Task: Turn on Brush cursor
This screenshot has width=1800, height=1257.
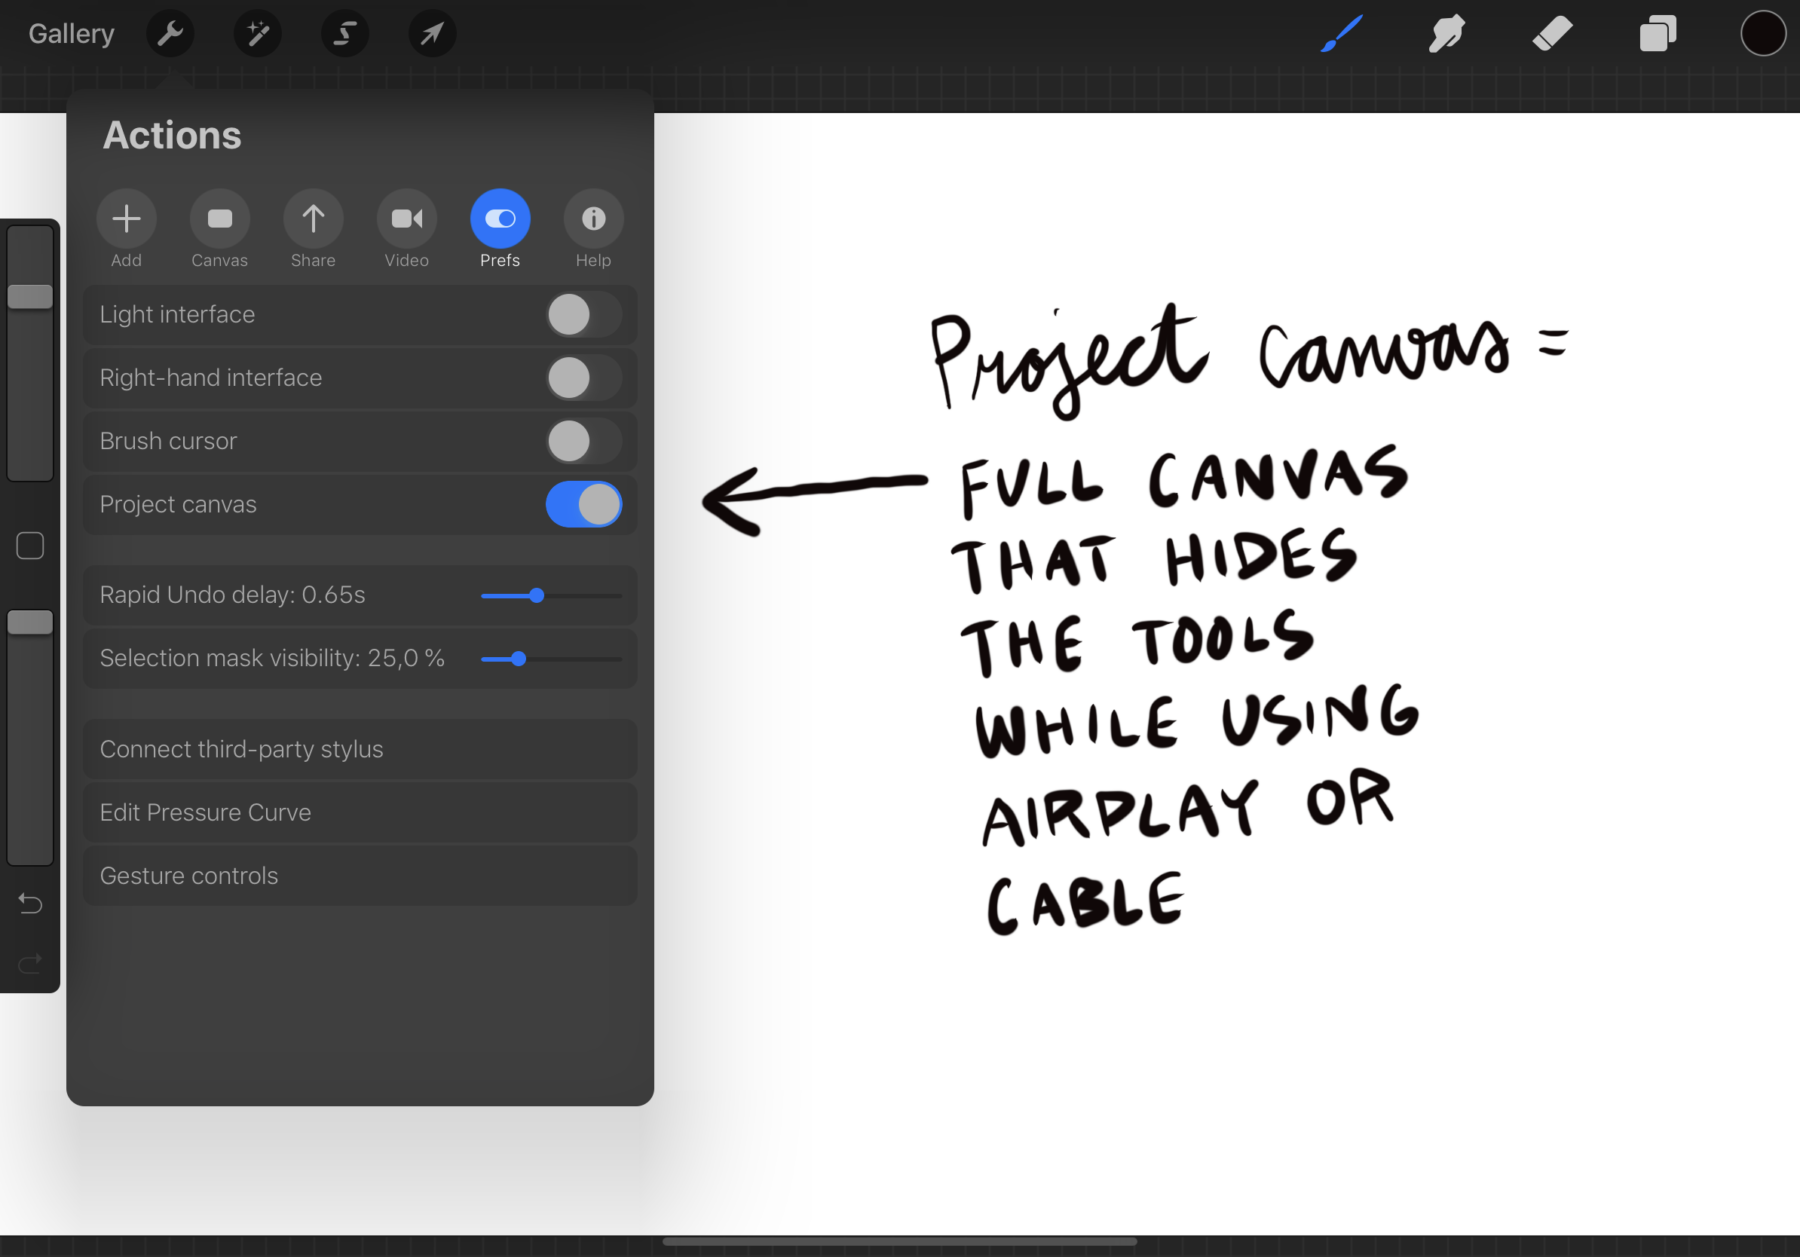Action: (x=584, y=441)
